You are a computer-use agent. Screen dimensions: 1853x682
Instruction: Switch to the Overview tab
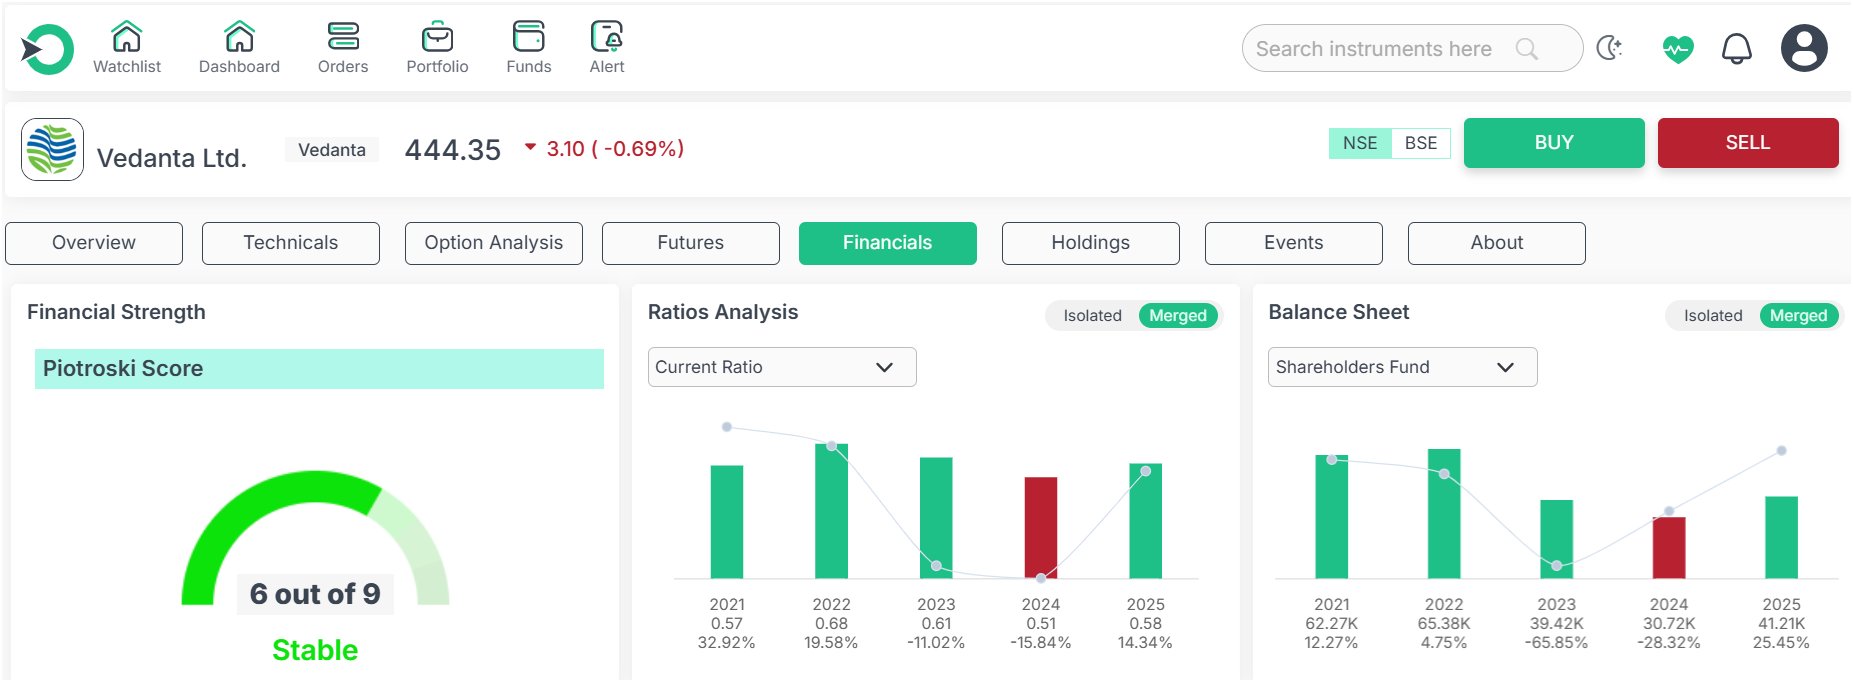pyautogui.click(x=94, y=243)
